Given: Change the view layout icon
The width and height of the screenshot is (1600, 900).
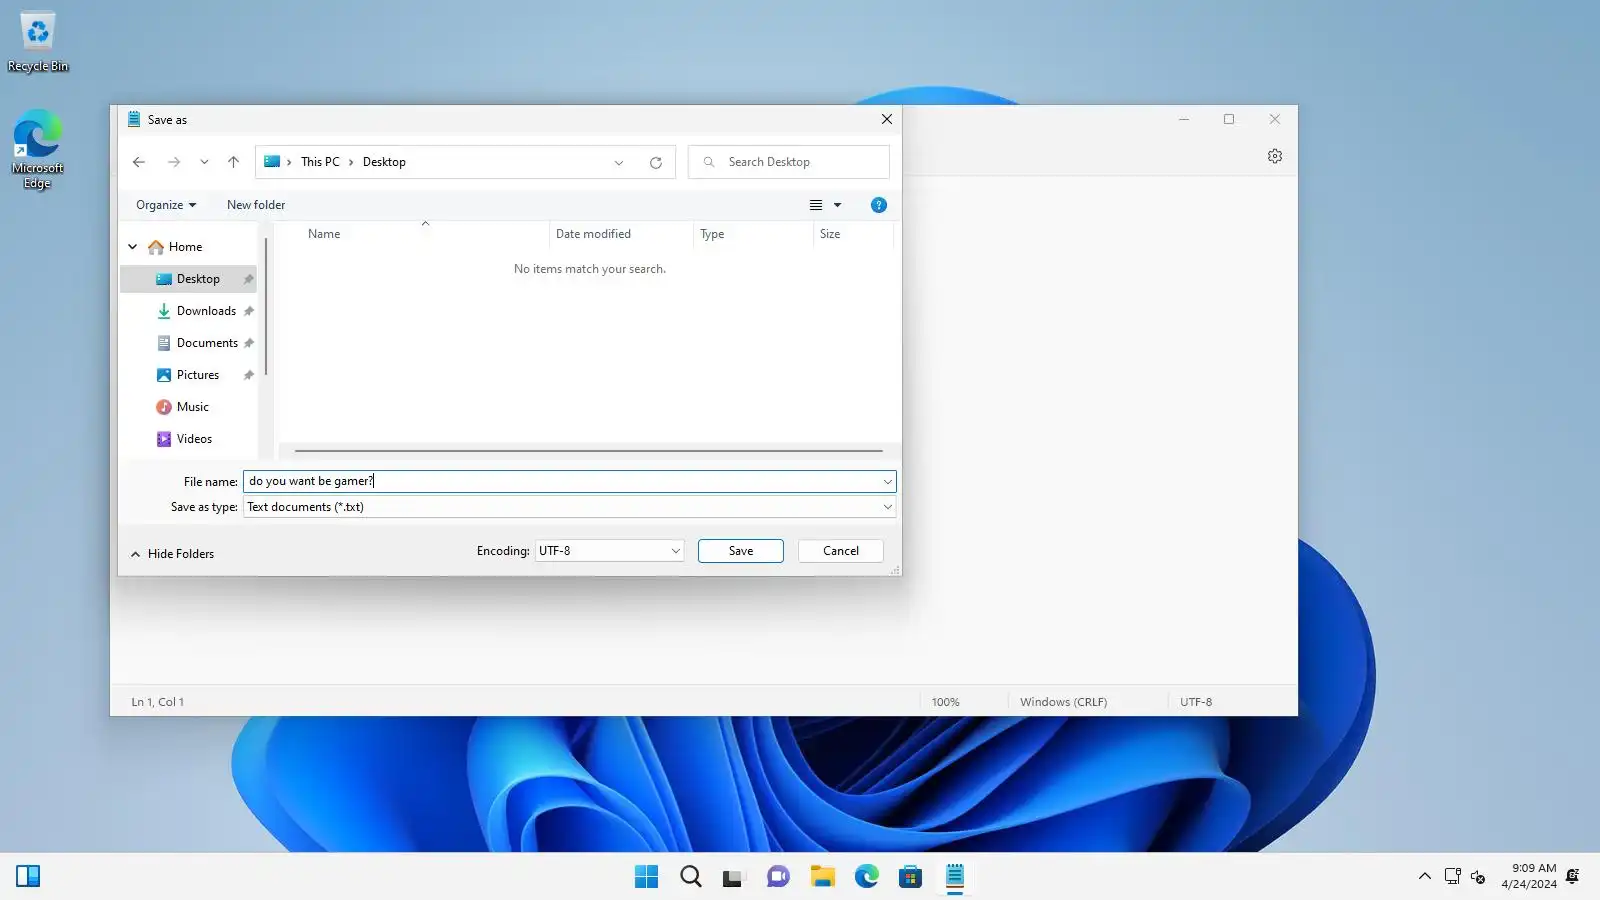Looking at the screenshot, I should click(x=816, y=205).
